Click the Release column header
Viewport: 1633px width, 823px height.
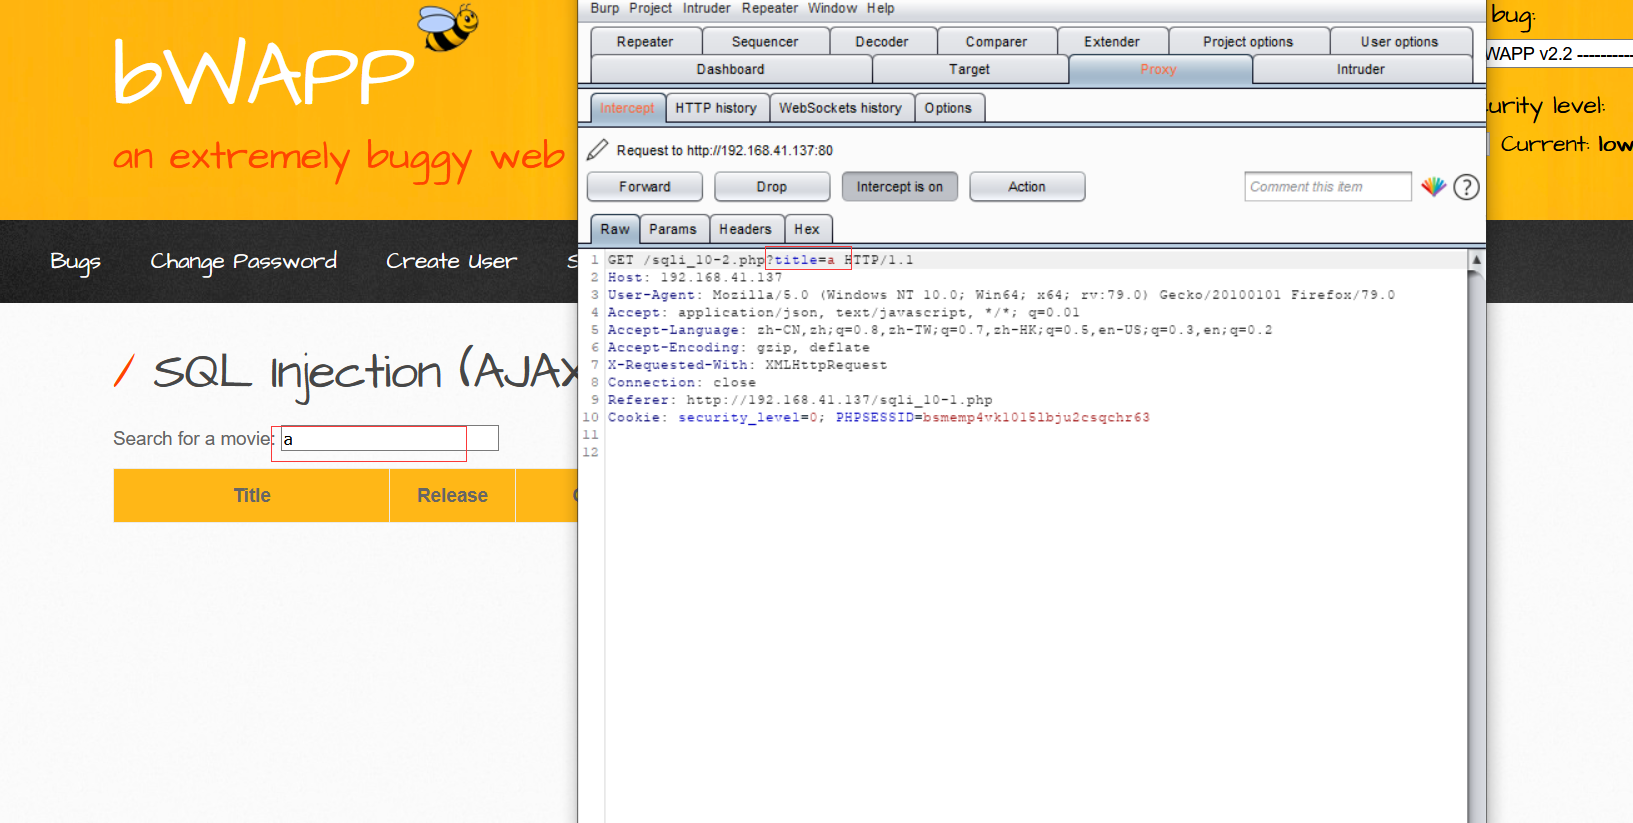tap(453, 496)
